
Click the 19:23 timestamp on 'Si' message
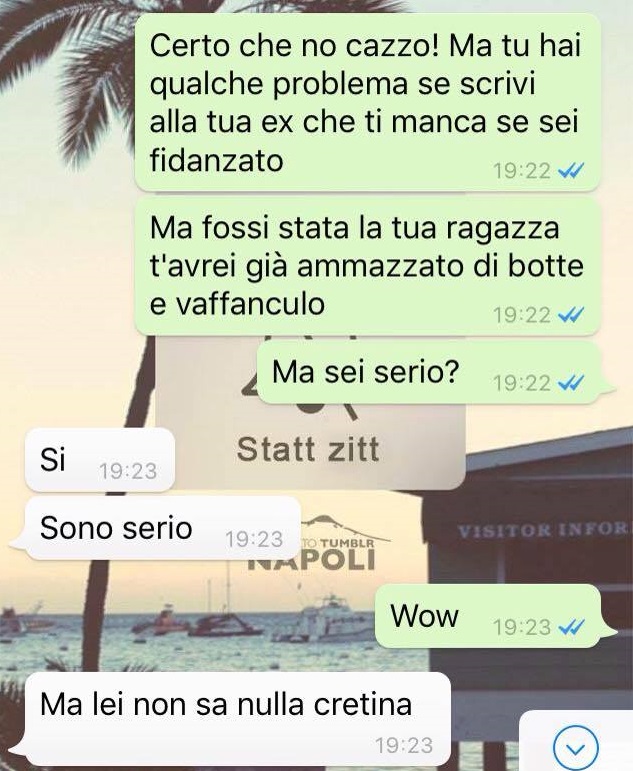[x=127, y=471]
